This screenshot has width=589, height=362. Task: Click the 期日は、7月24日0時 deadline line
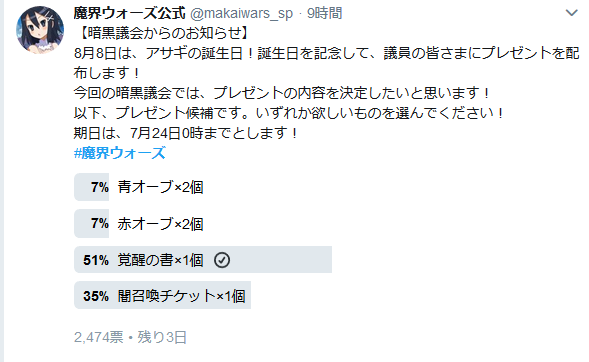pos(186,133)
